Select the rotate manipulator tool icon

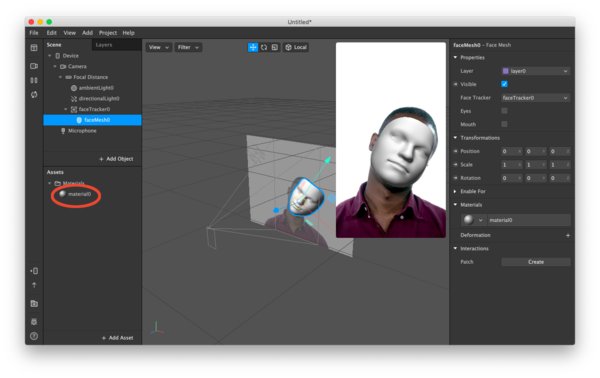point(264,47)
